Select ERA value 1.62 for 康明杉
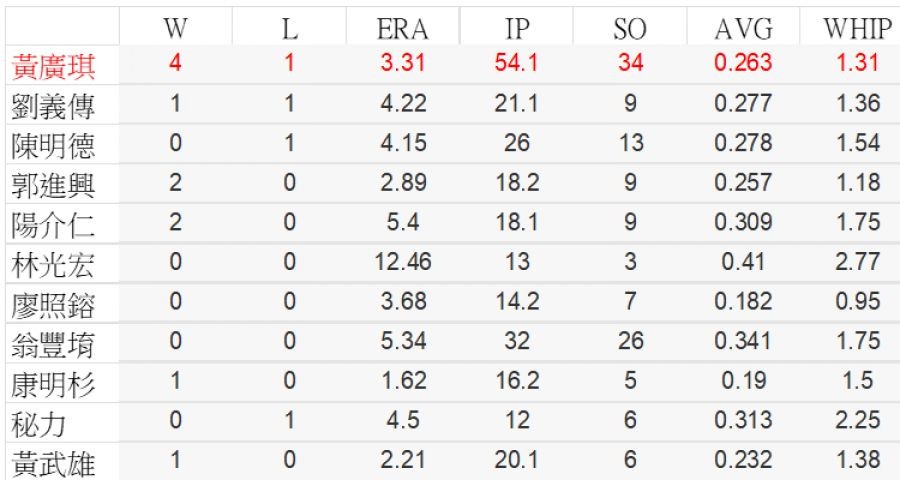This screenshot has height=480, width=900. coord(403,381)
